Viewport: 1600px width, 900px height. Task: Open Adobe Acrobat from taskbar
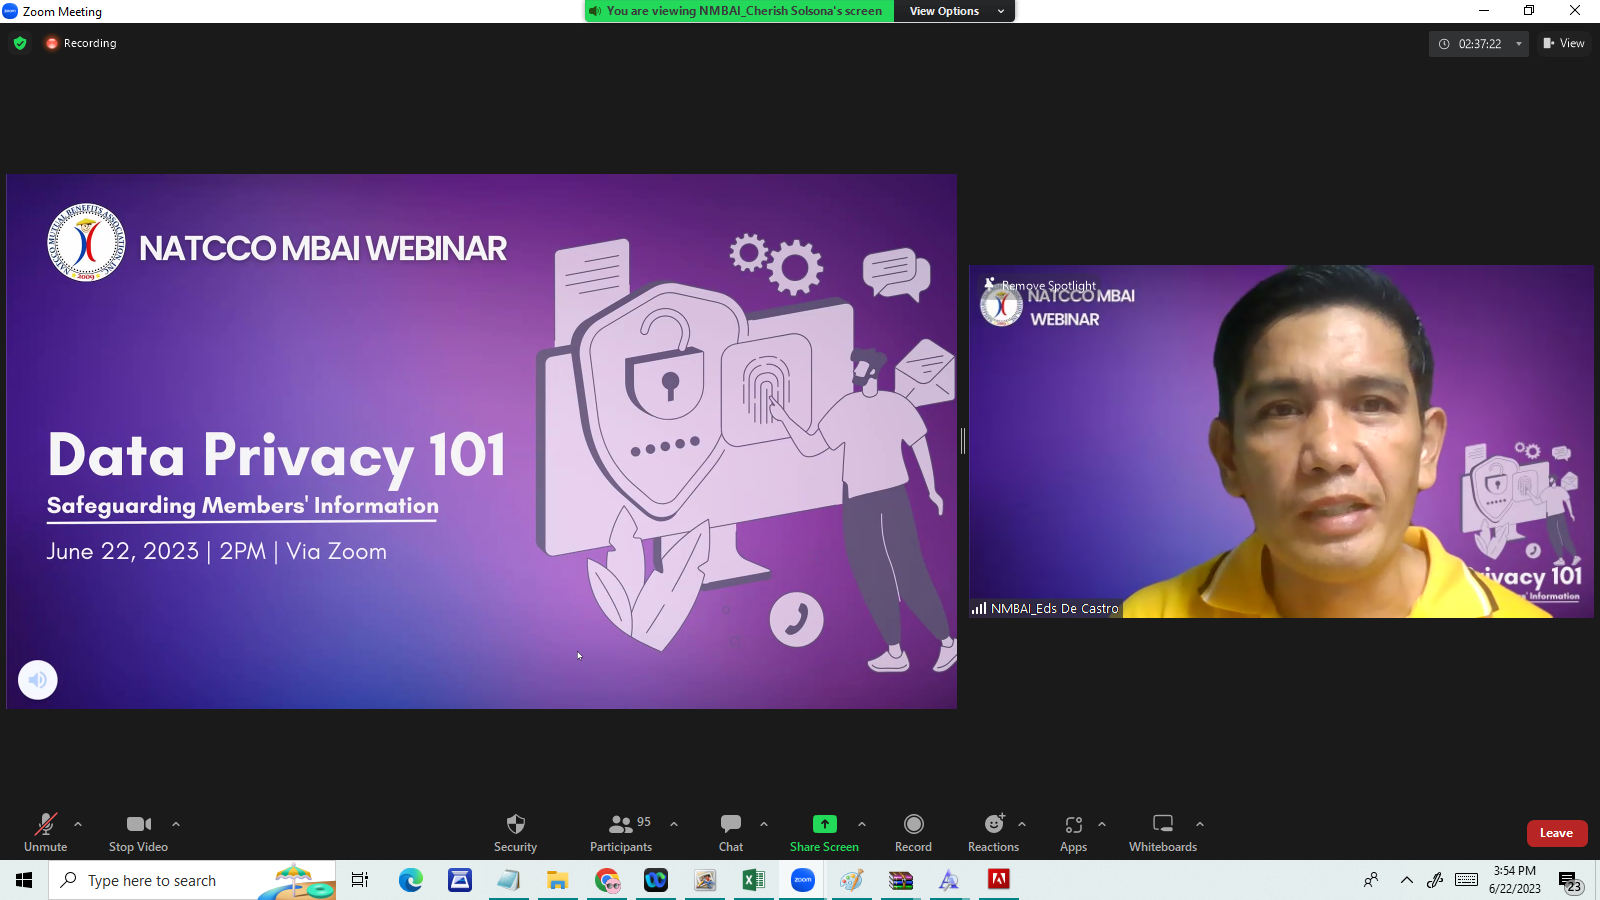click(999, 880)
